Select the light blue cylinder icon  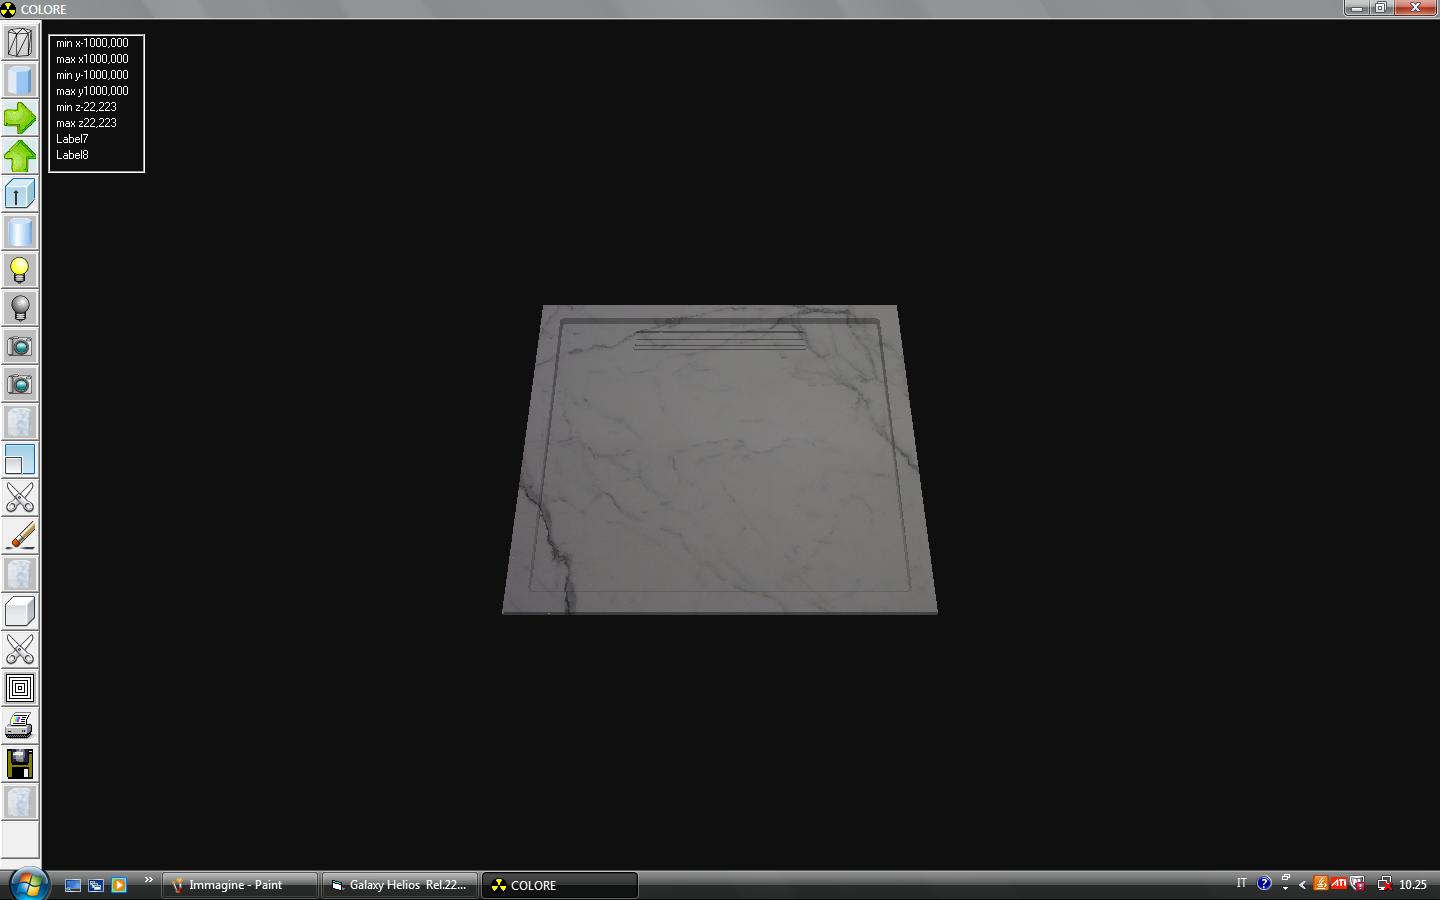[x=20, y=232]
